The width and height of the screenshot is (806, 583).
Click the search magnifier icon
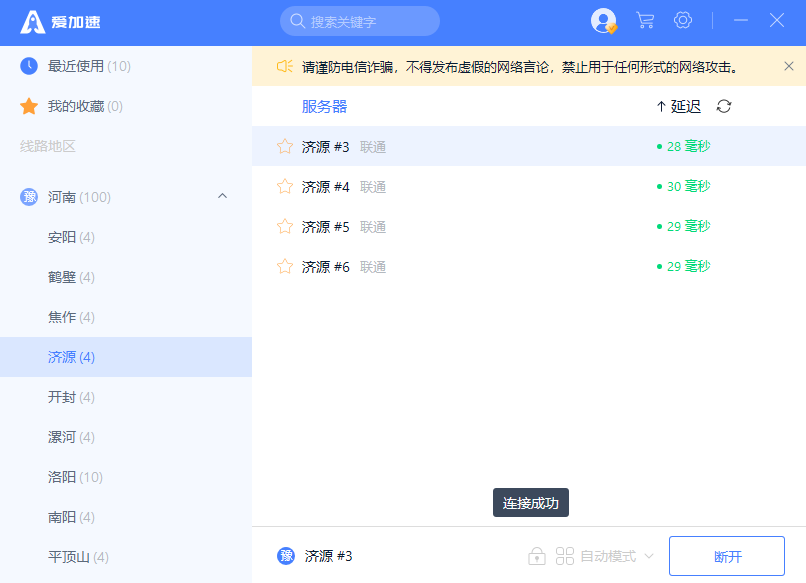297,21
